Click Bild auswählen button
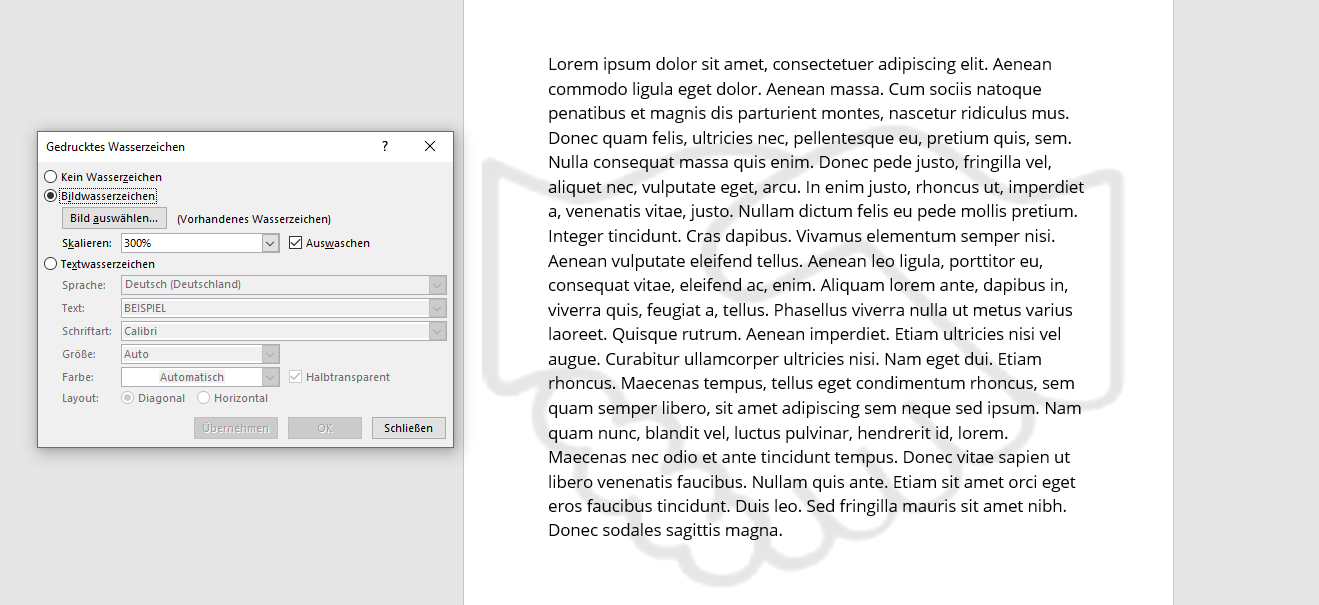The height and width of the screenshot is (605, 1319). point(115,218)
